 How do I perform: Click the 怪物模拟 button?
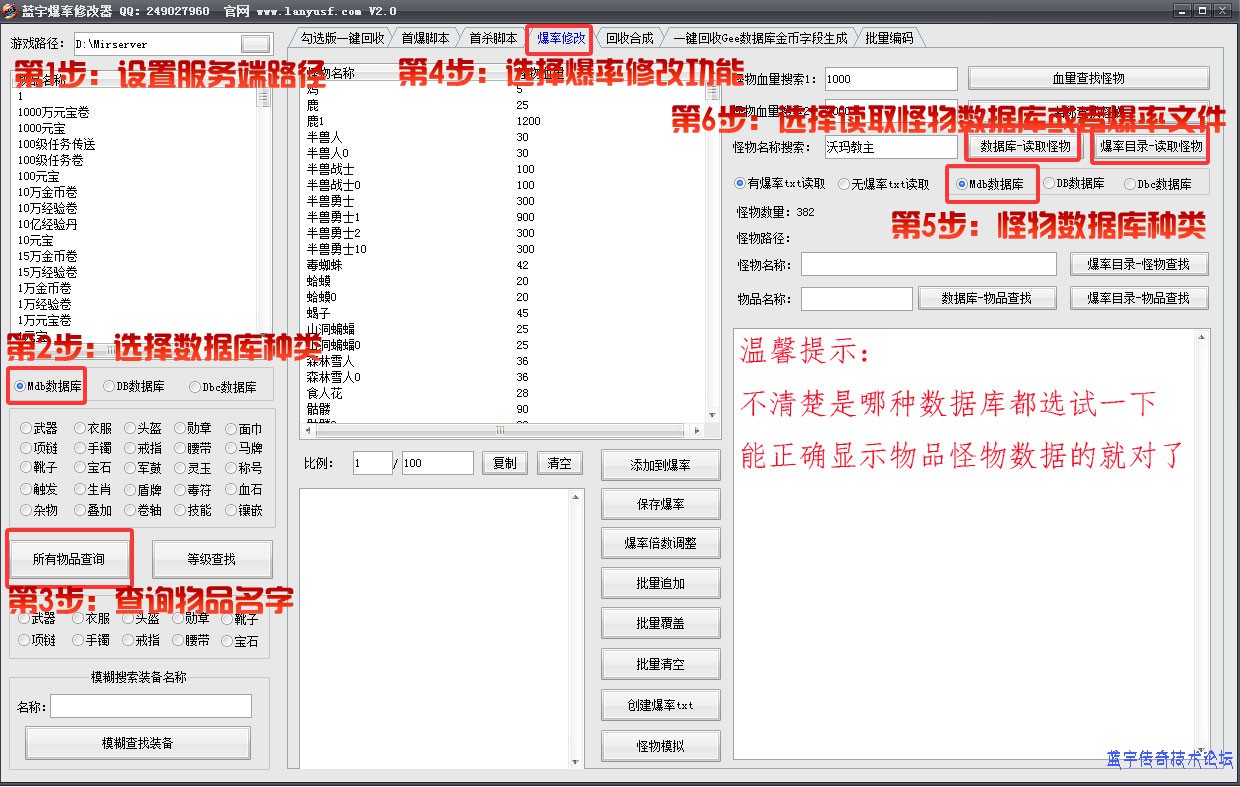pos(660,746)
